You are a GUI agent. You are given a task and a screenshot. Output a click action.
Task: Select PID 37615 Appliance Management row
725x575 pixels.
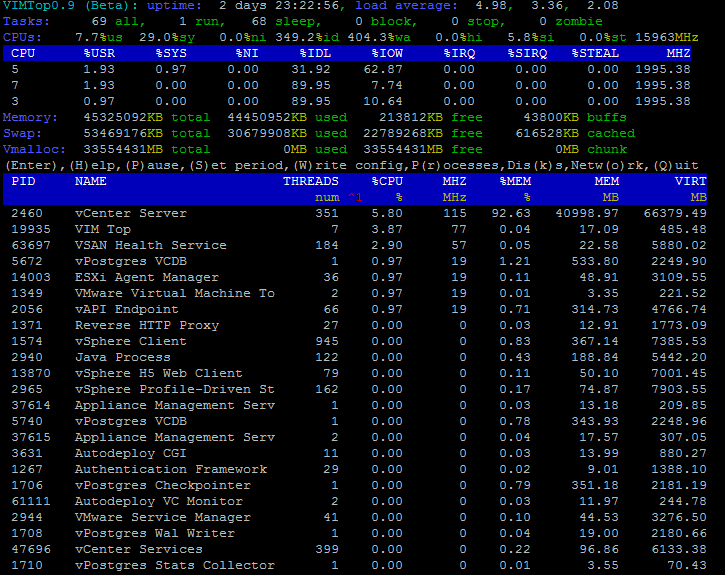(31, 437)
